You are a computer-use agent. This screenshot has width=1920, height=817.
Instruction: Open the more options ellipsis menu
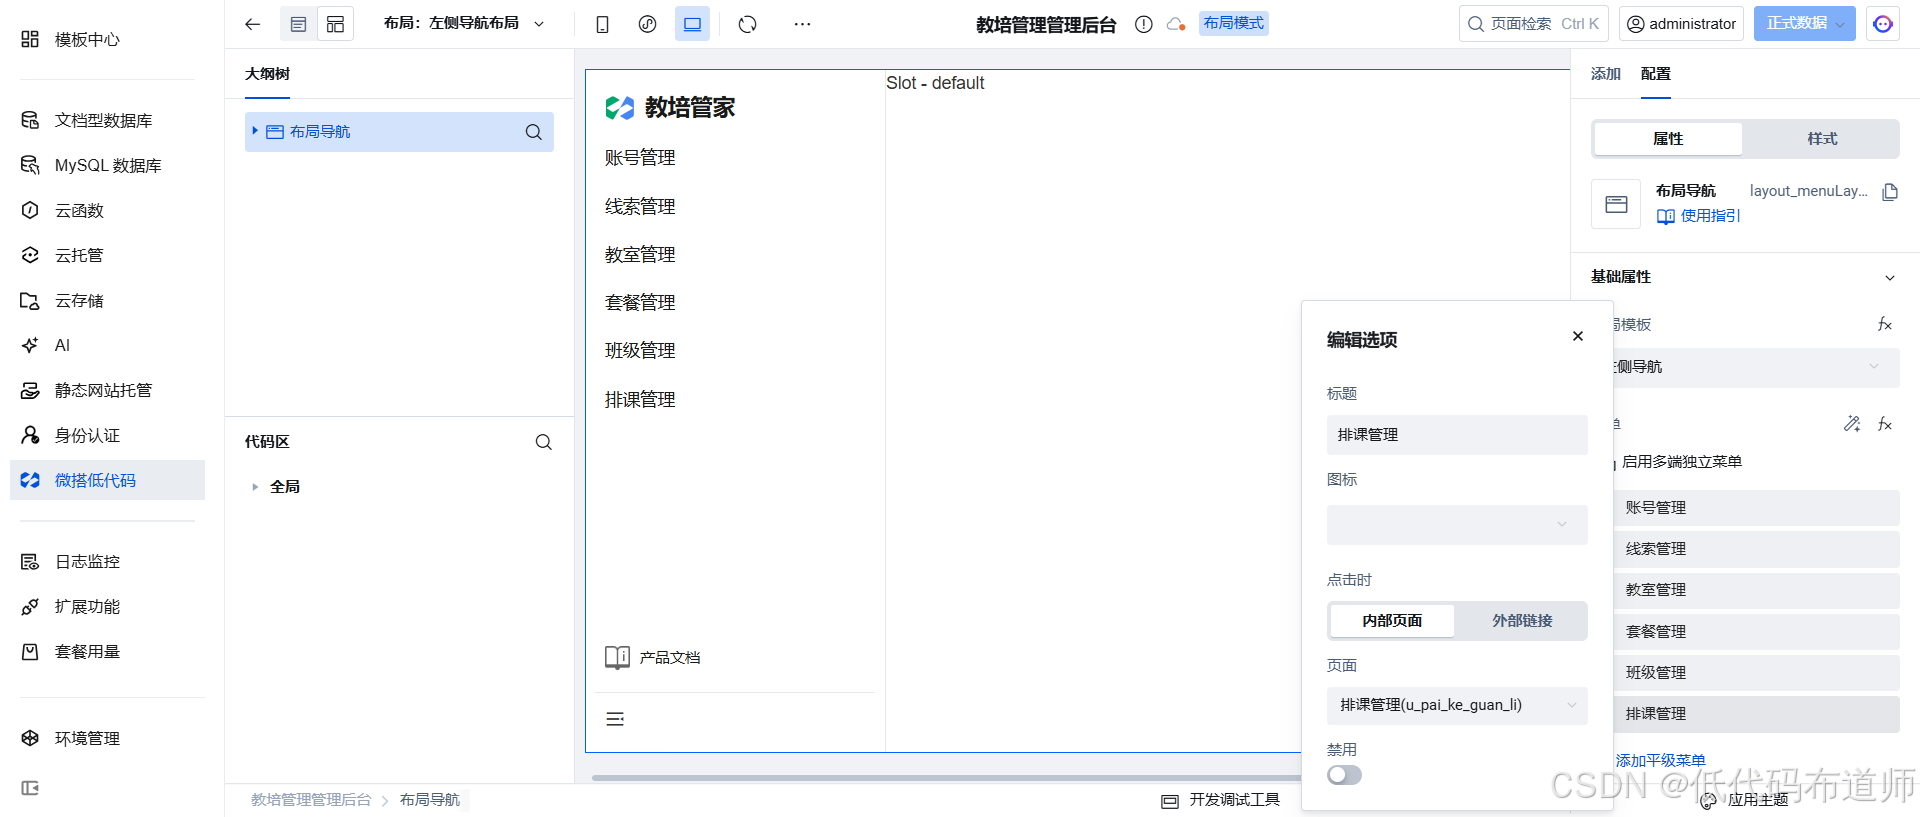tap(802, 24)
